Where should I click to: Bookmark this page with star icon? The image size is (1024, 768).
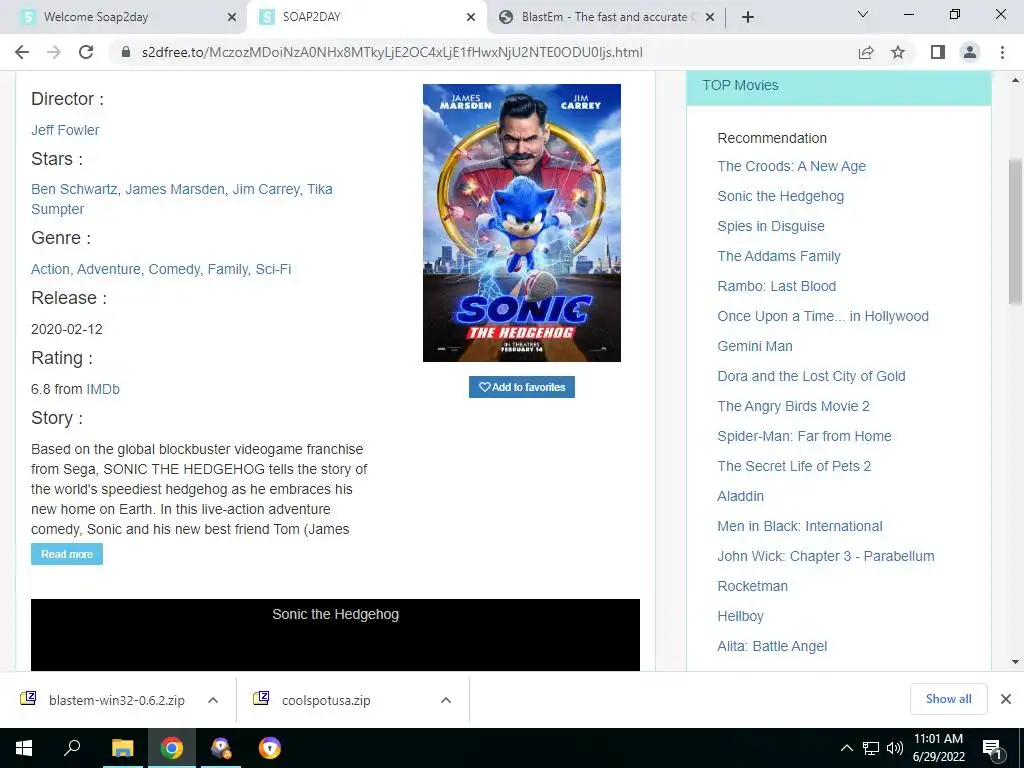(898, 52)
